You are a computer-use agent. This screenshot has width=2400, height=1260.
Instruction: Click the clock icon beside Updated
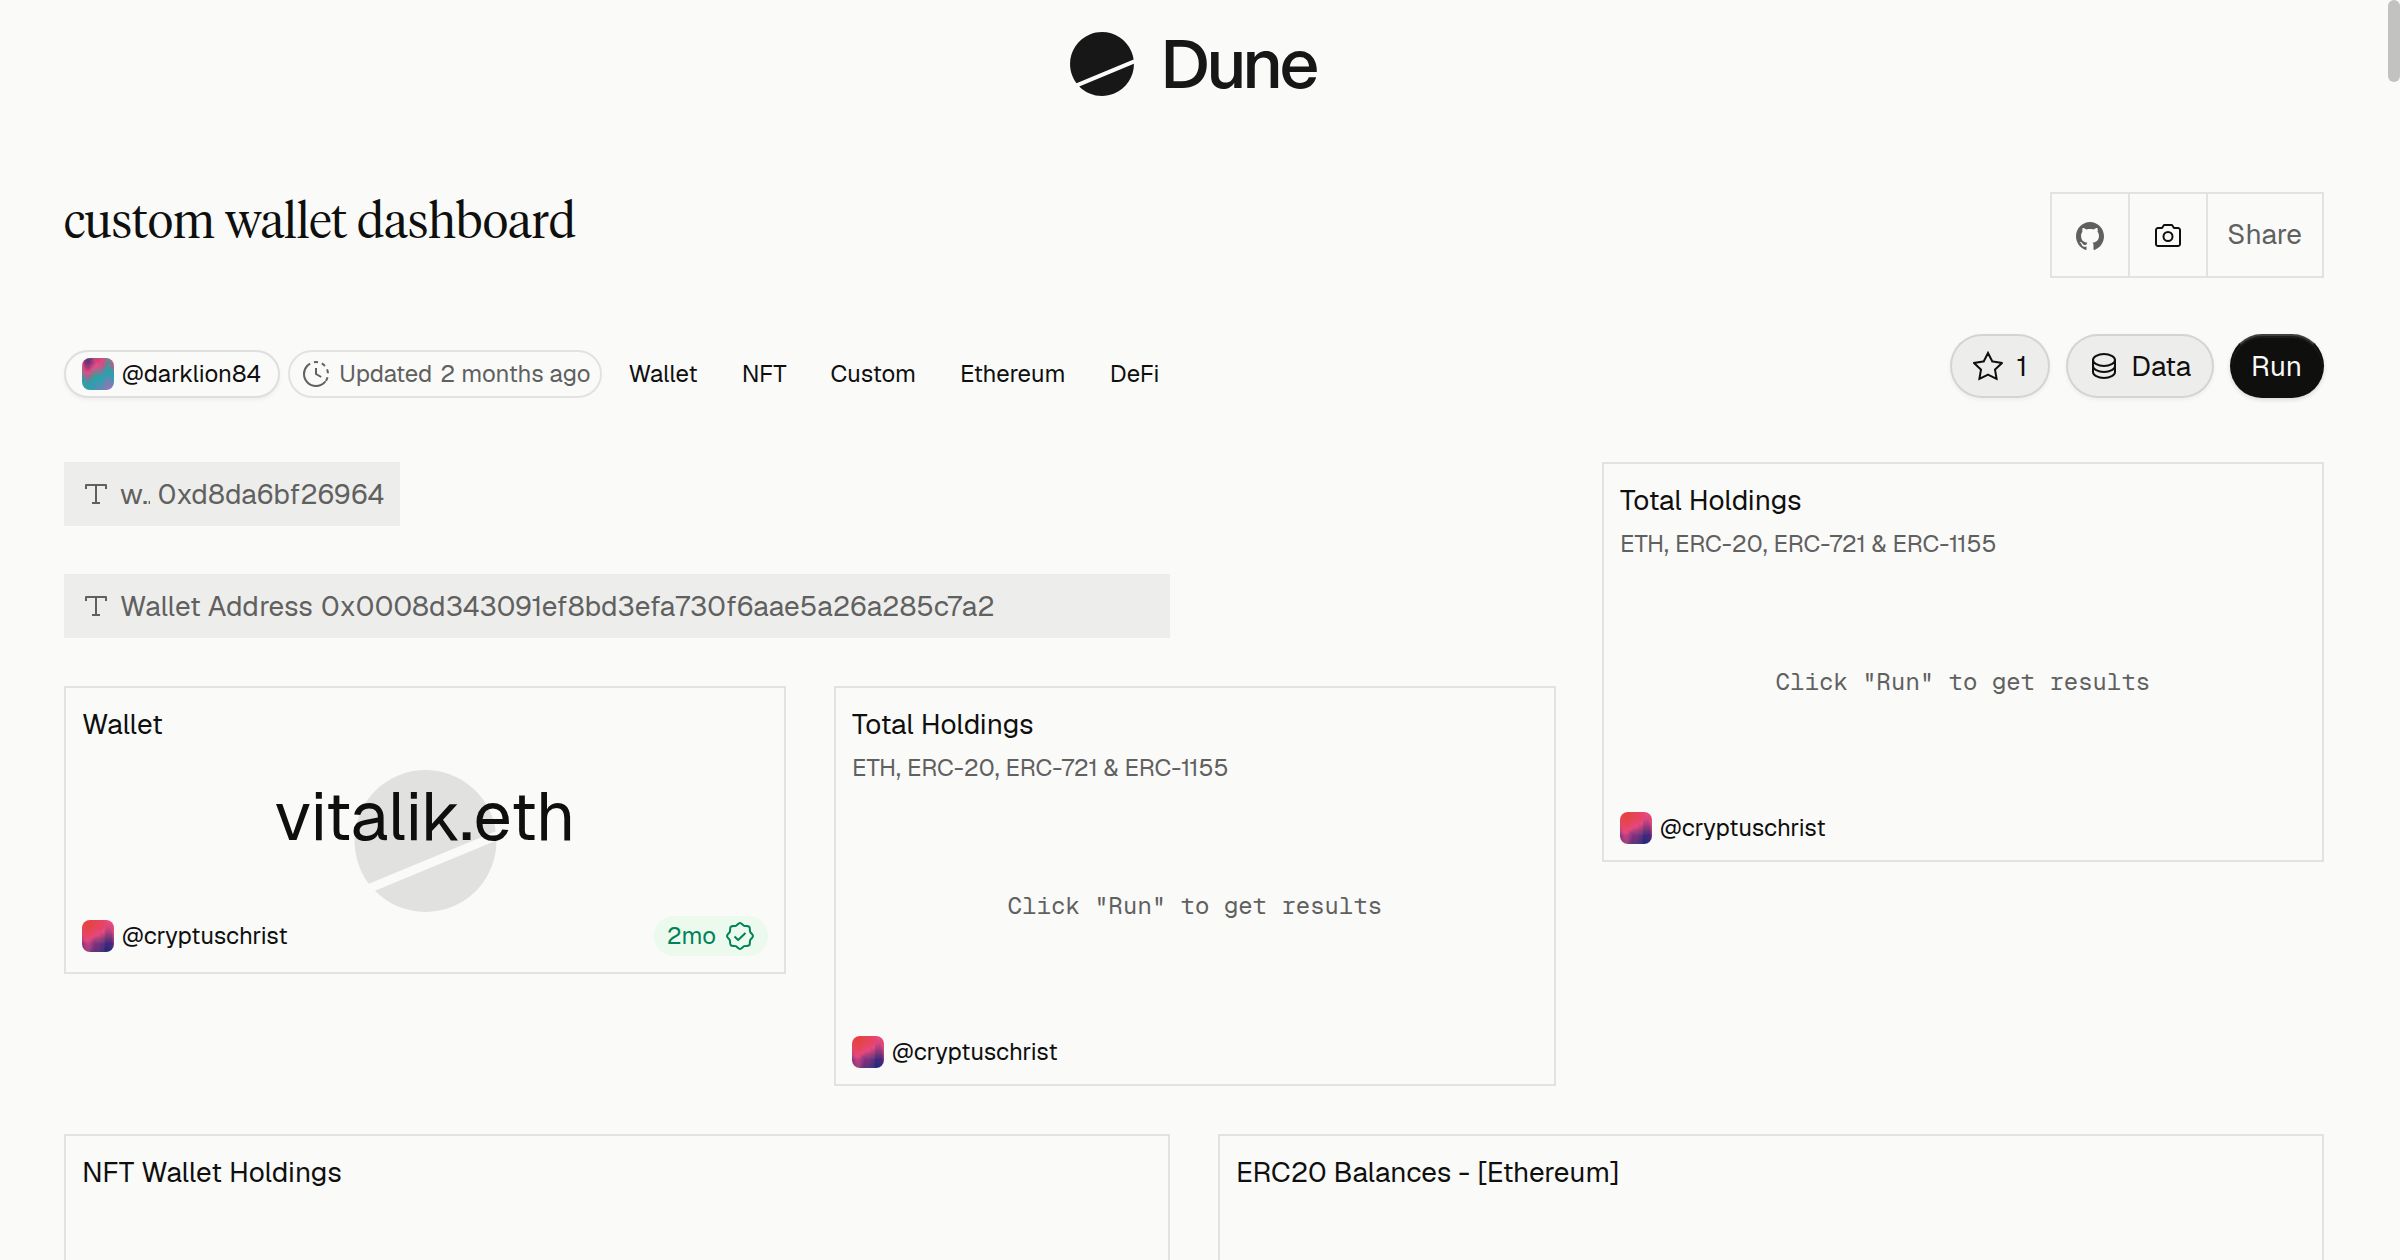click(316, 374)
